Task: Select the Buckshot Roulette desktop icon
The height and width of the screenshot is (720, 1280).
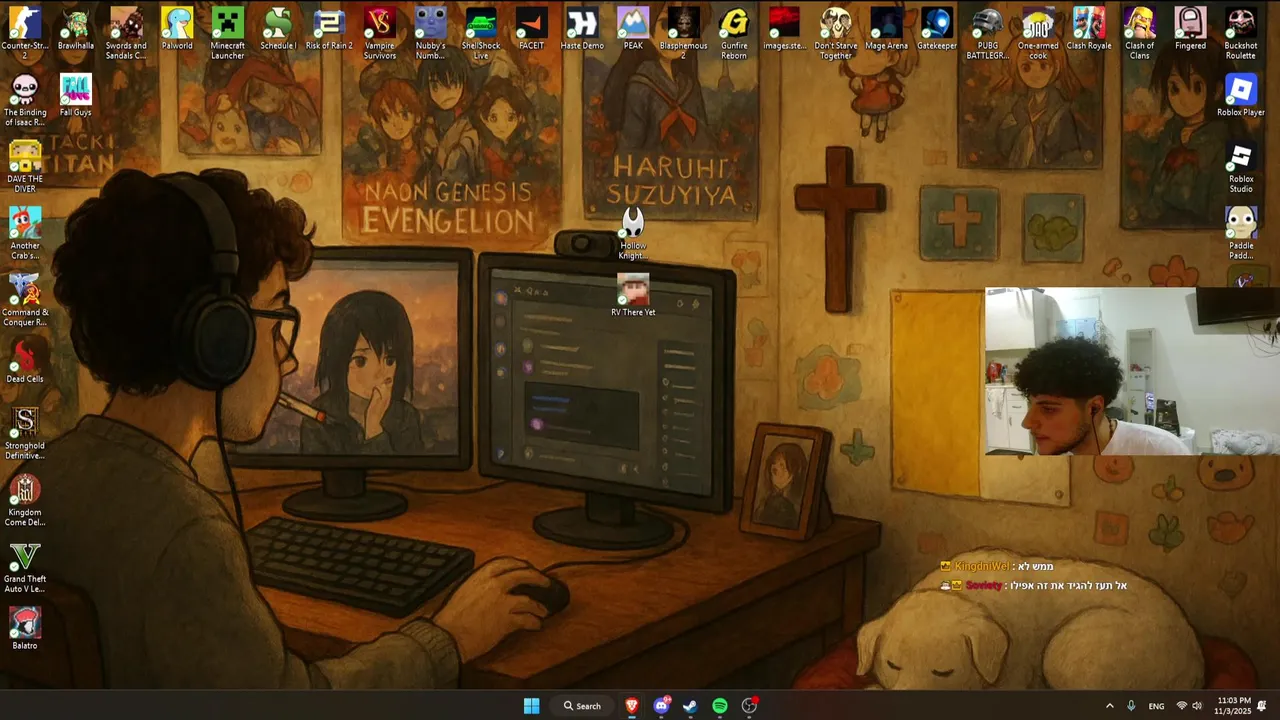Action: click(1241, 32)
